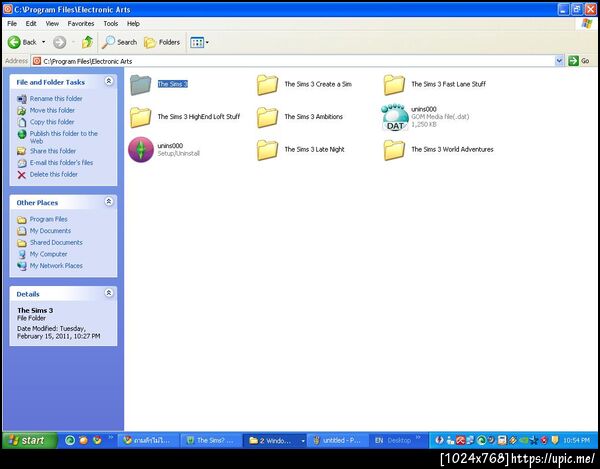
Task: Select the unins000 DAT media file
Action: coord(394,117)
